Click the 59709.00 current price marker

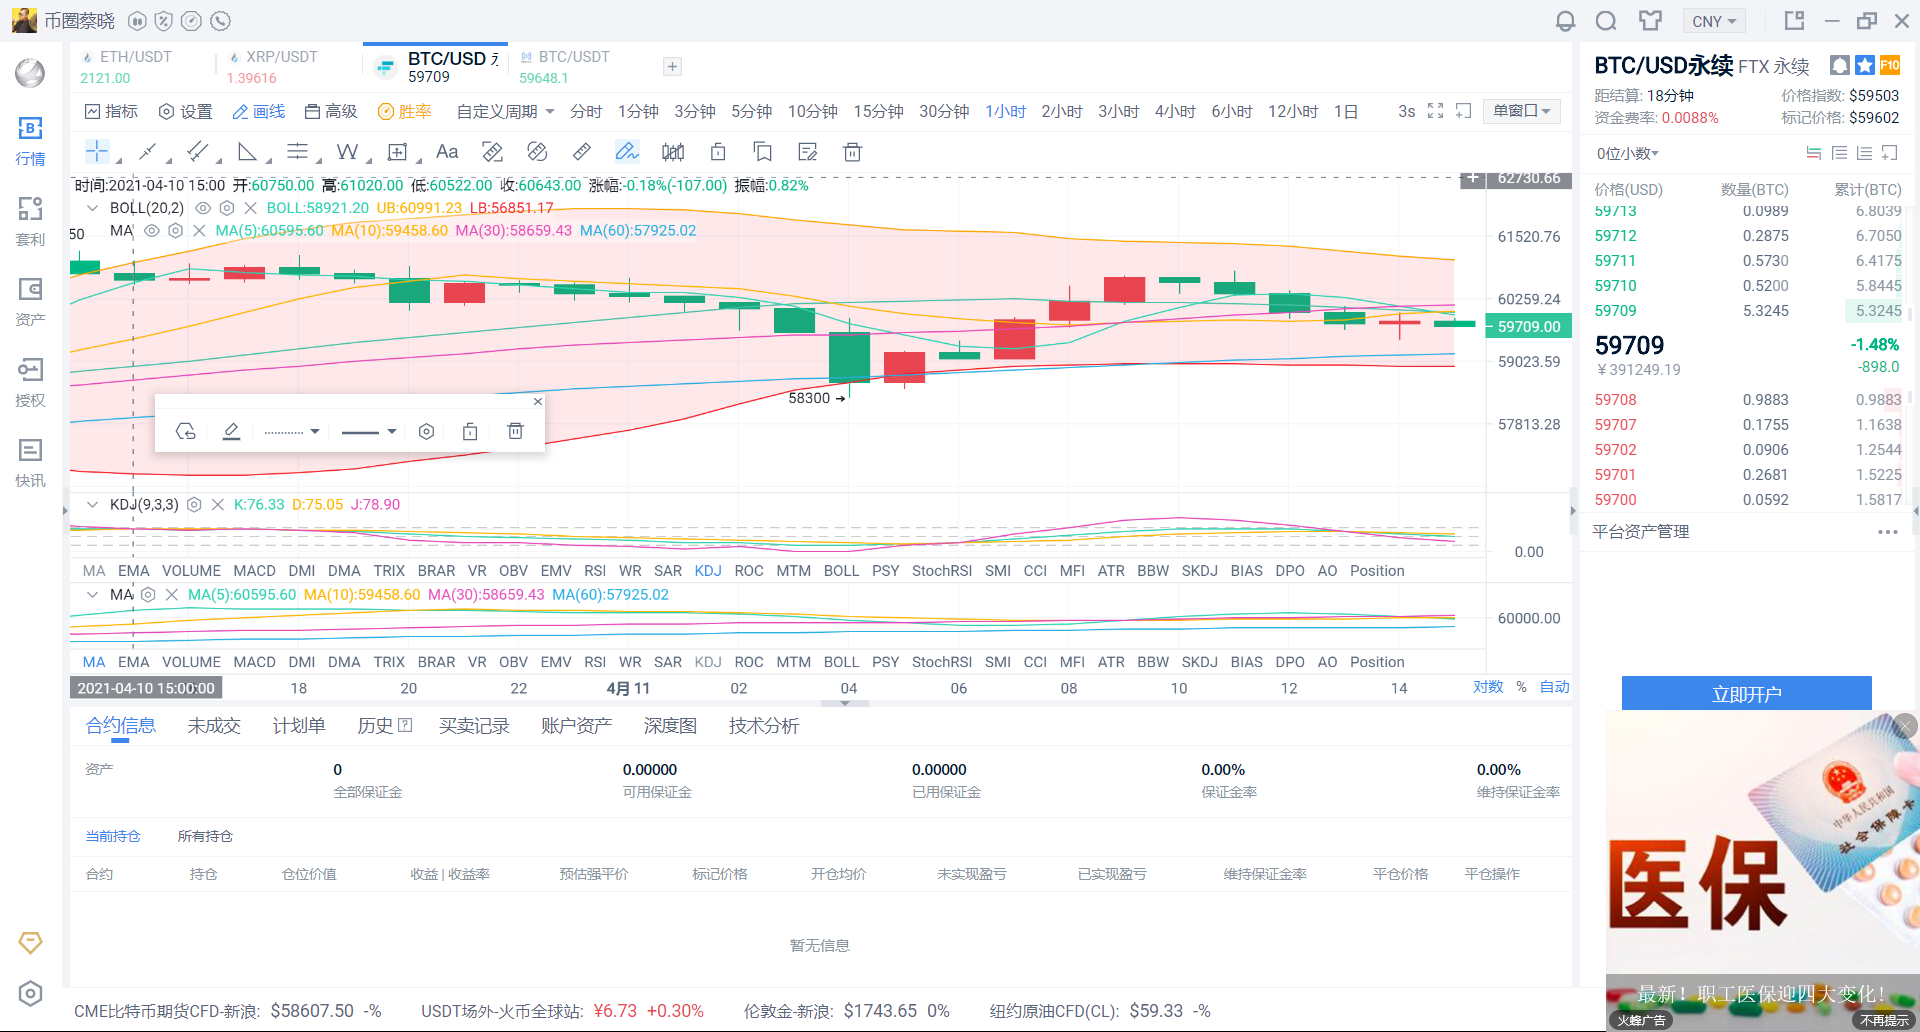pos(1527,327)
